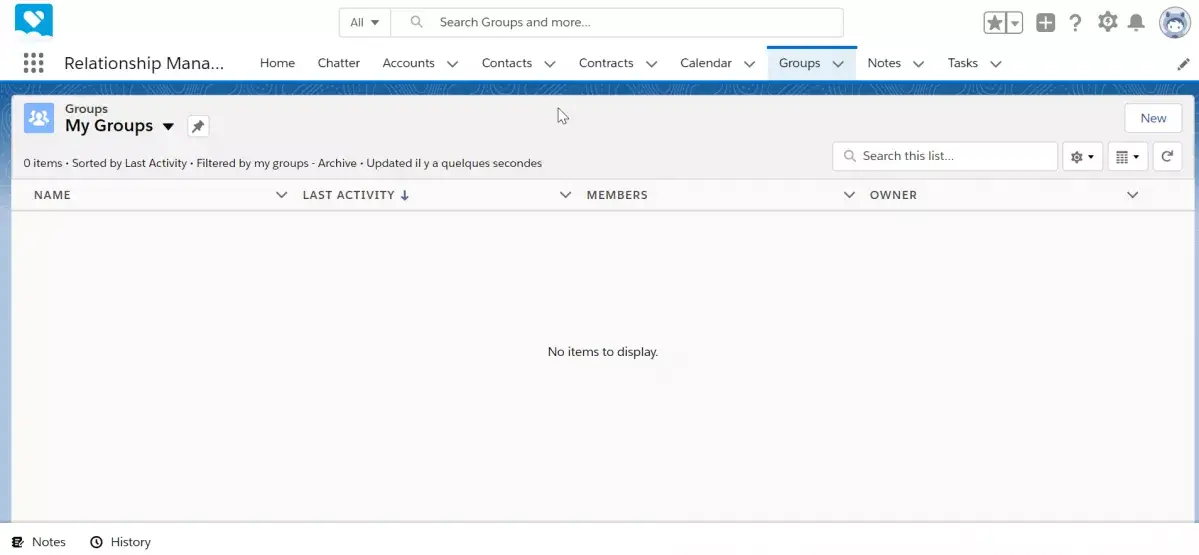Open the Tasks tab
The image size is (1199, 555).
pos(962,63)
